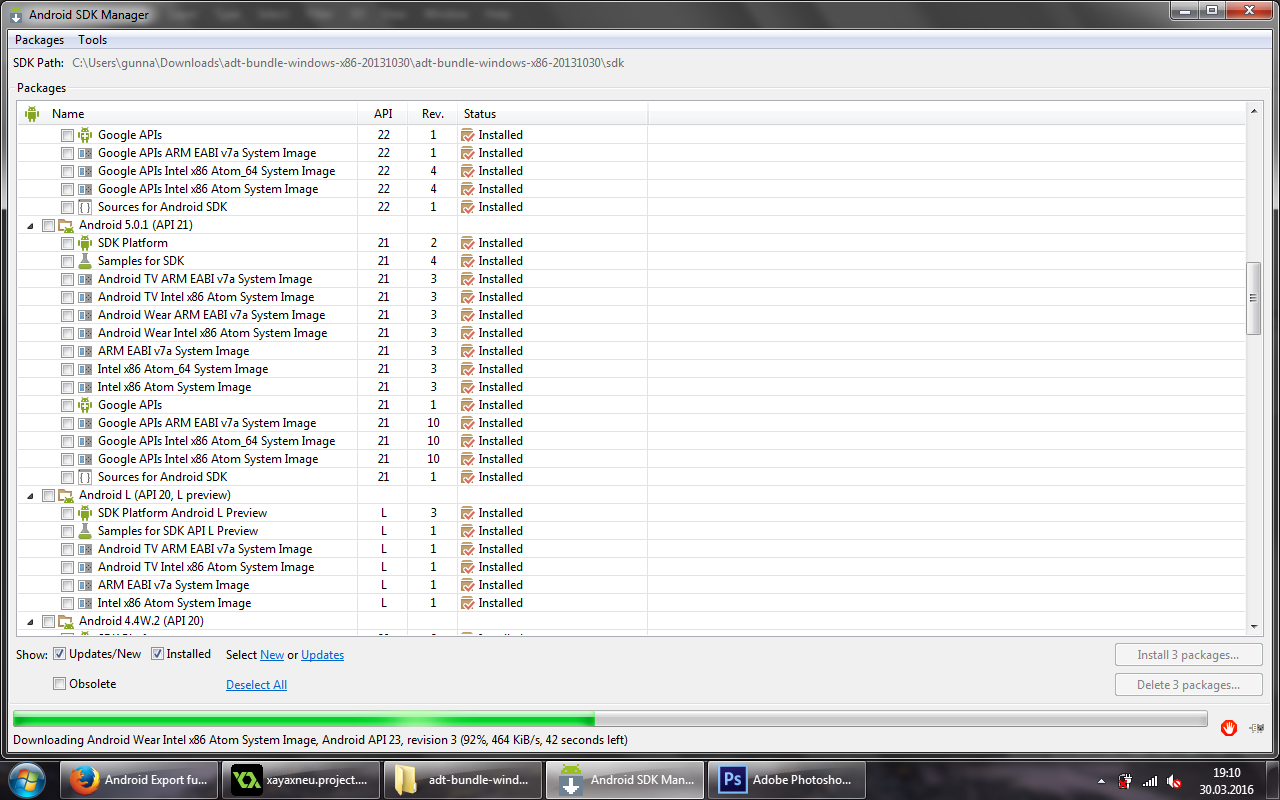The image size is (1280, 800).
Task: Enable the Obsolete checkbox
Action: [x=60, y=684]
